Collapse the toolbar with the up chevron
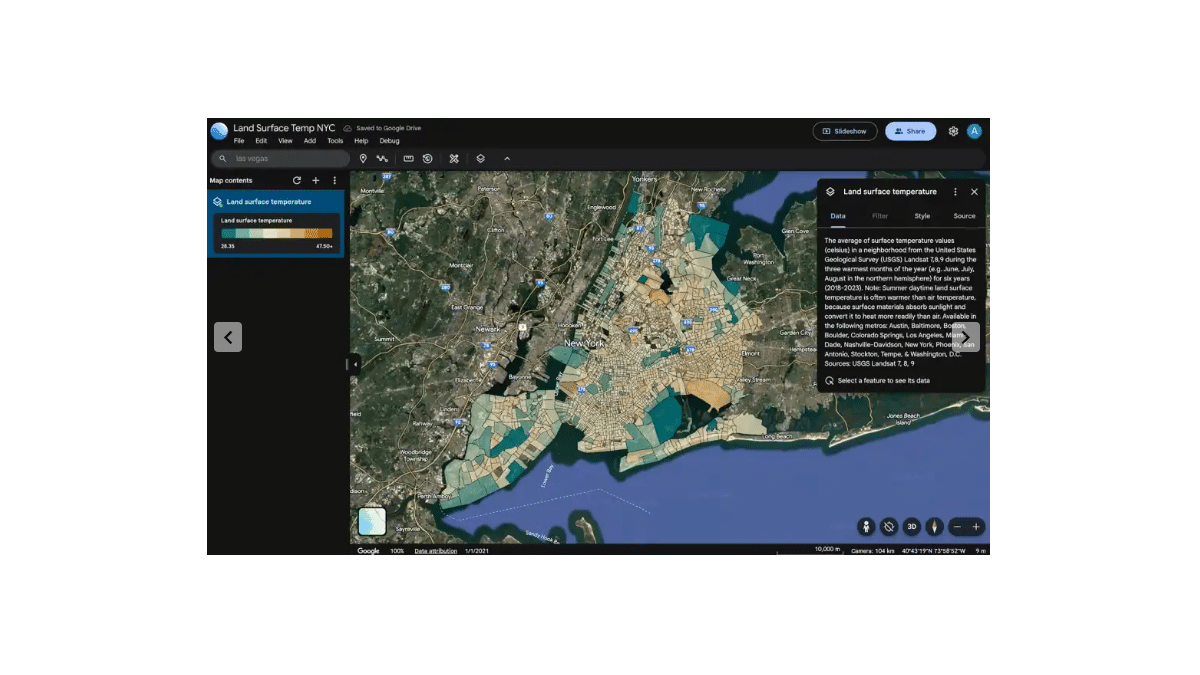Screen dimensions: 1200x675 [x=507, y=158]
